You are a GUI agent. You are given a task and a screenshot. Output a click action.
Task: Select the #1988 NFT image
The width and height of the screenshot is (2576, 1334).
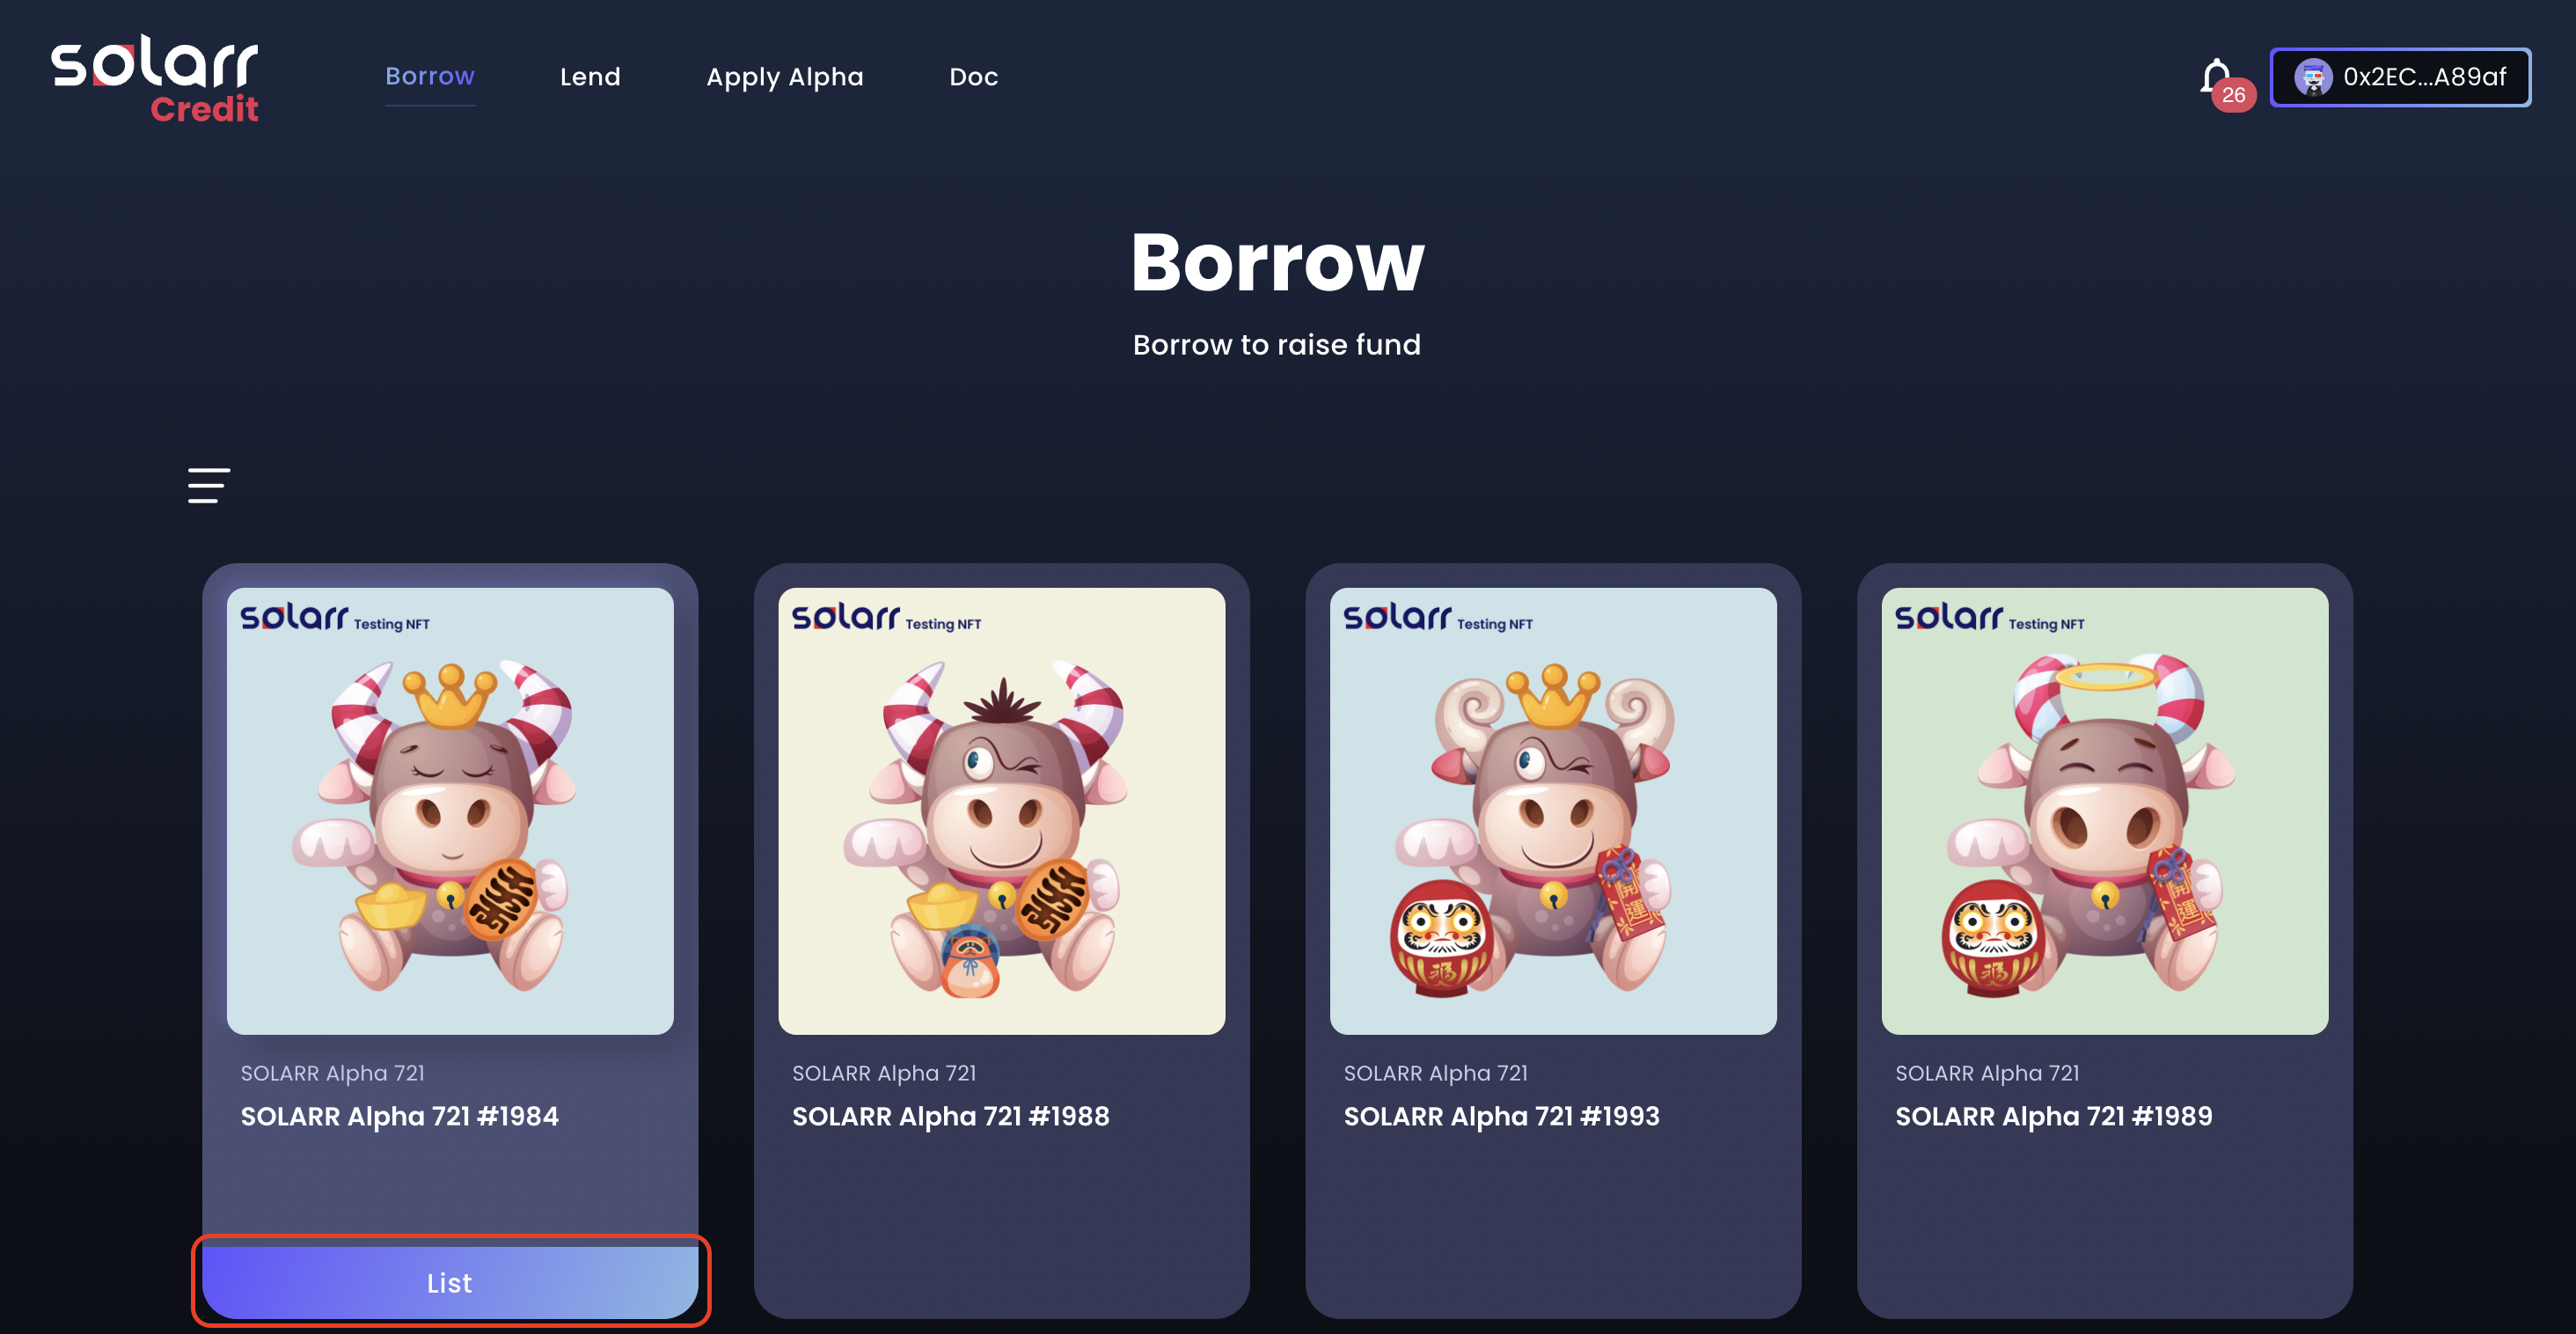tap(1002, 811)
